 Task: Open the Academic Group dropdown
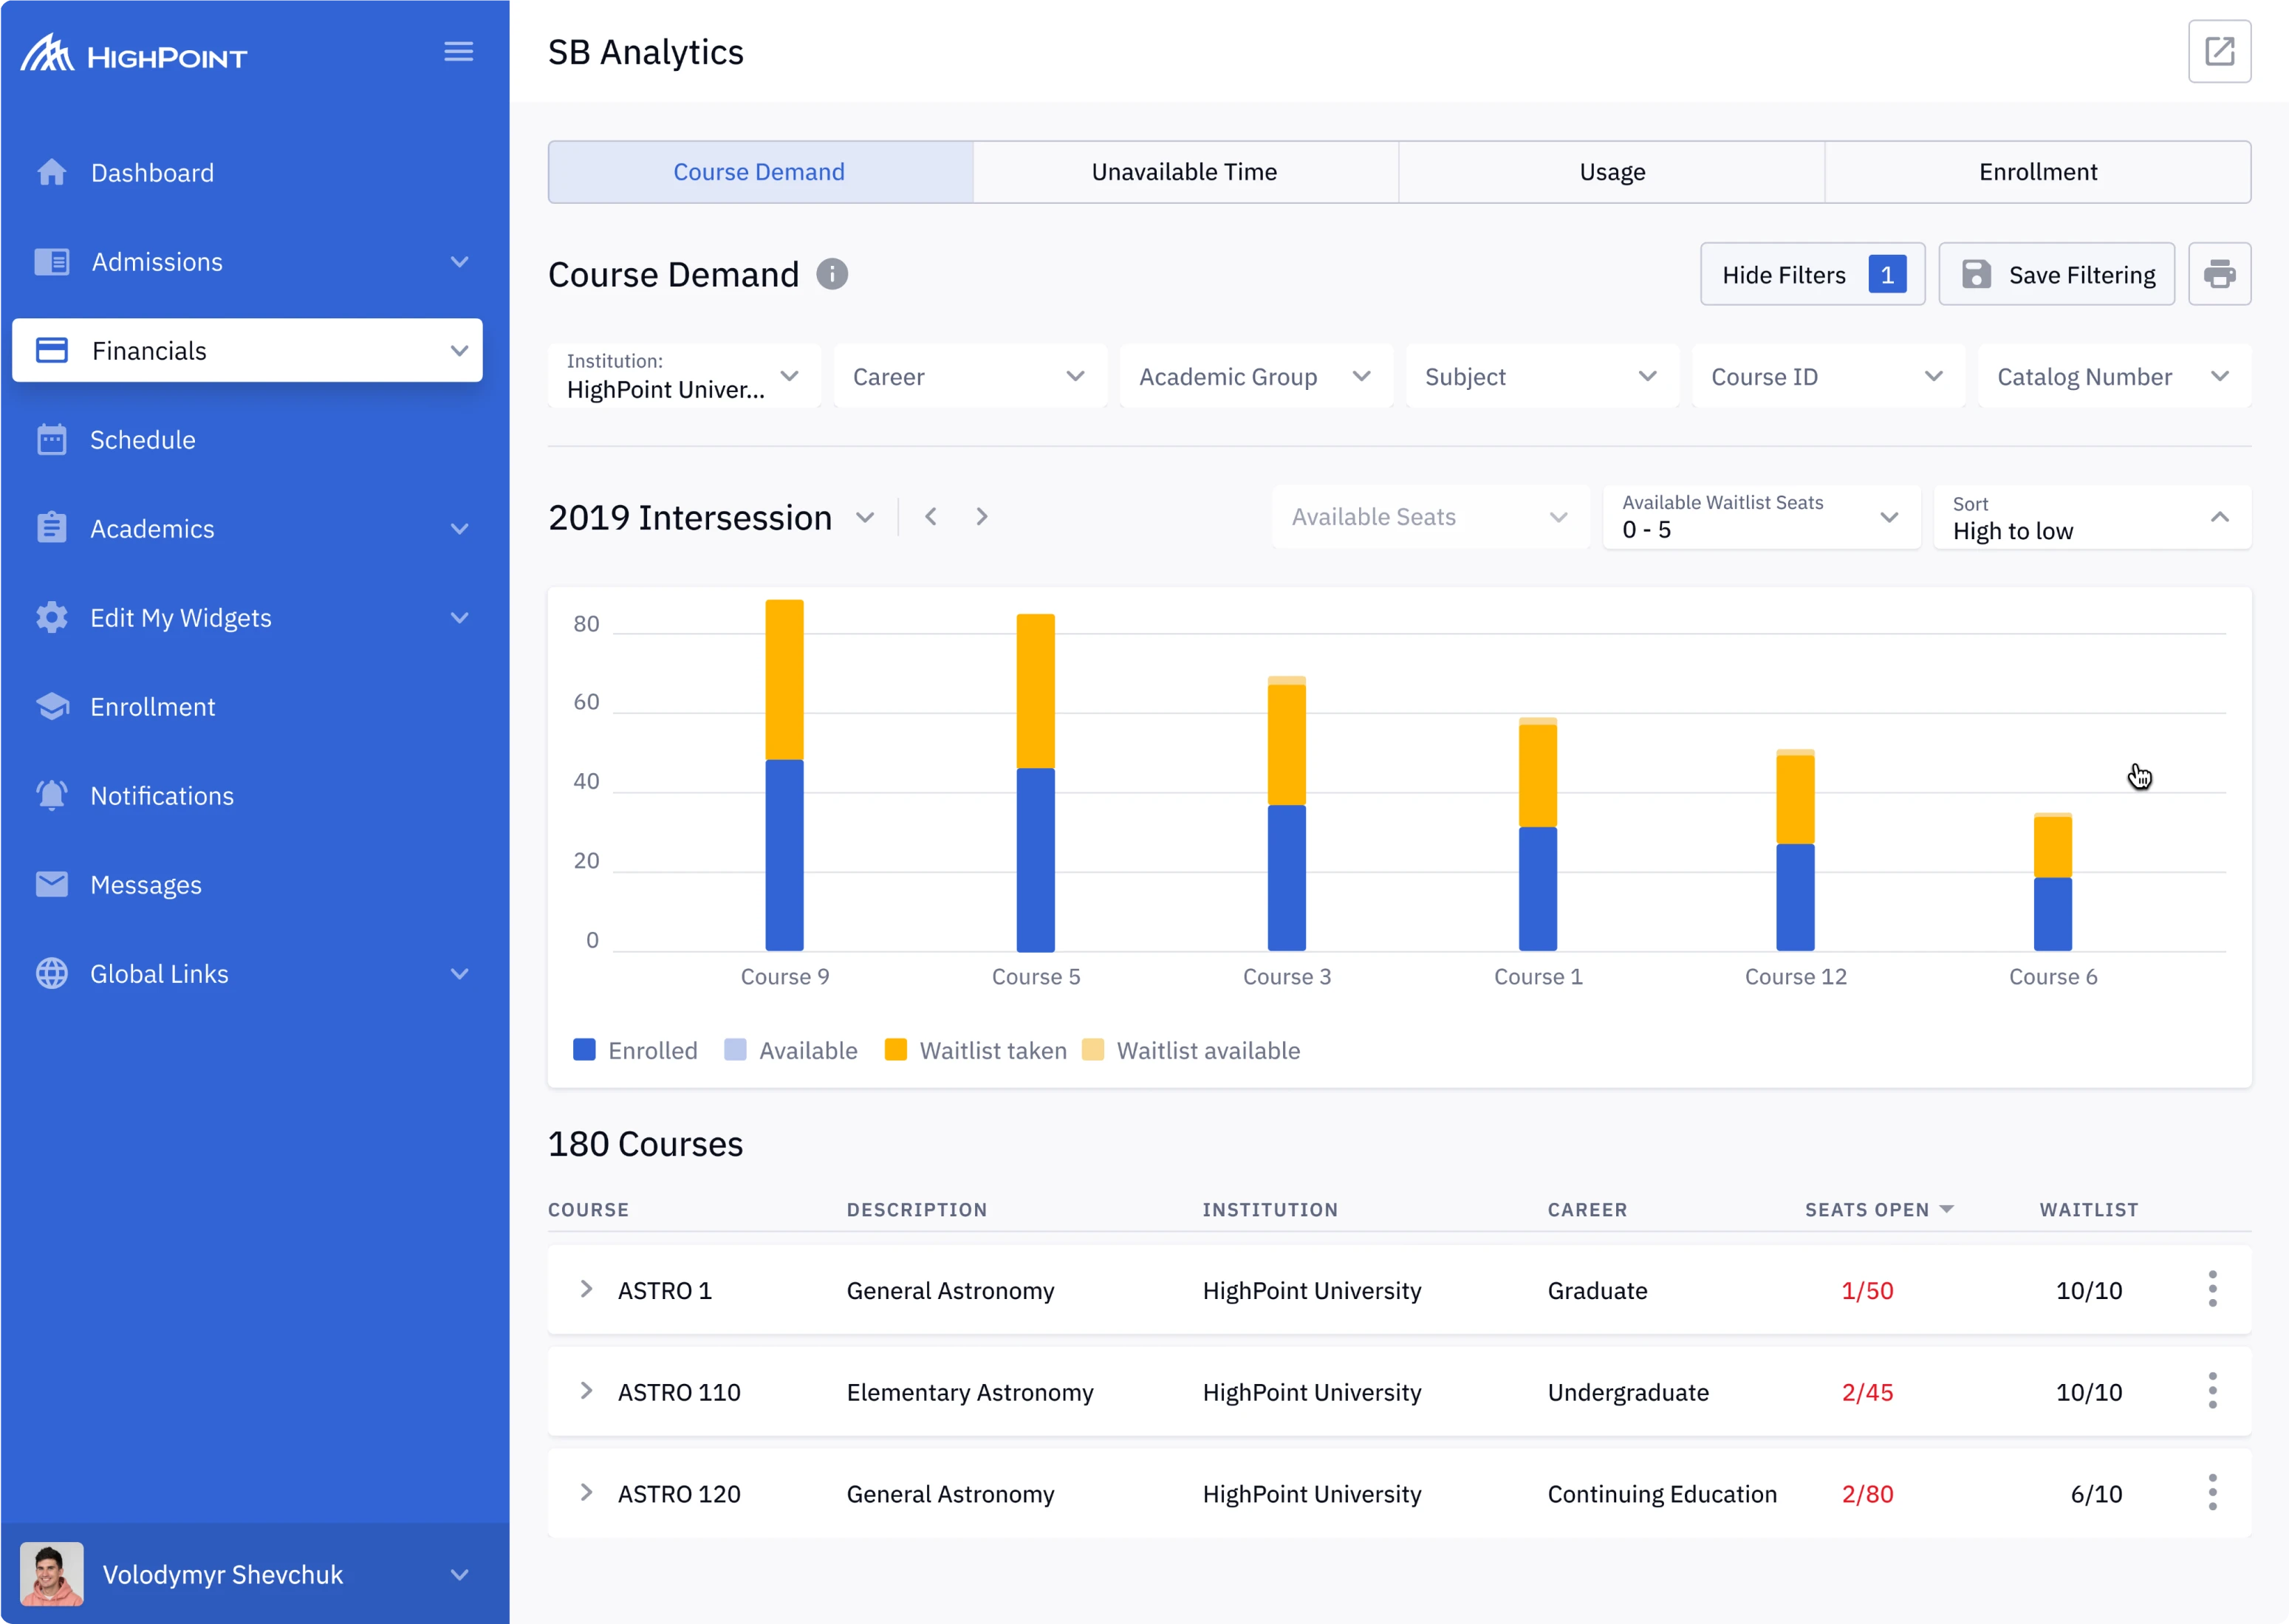[1255, 376]
